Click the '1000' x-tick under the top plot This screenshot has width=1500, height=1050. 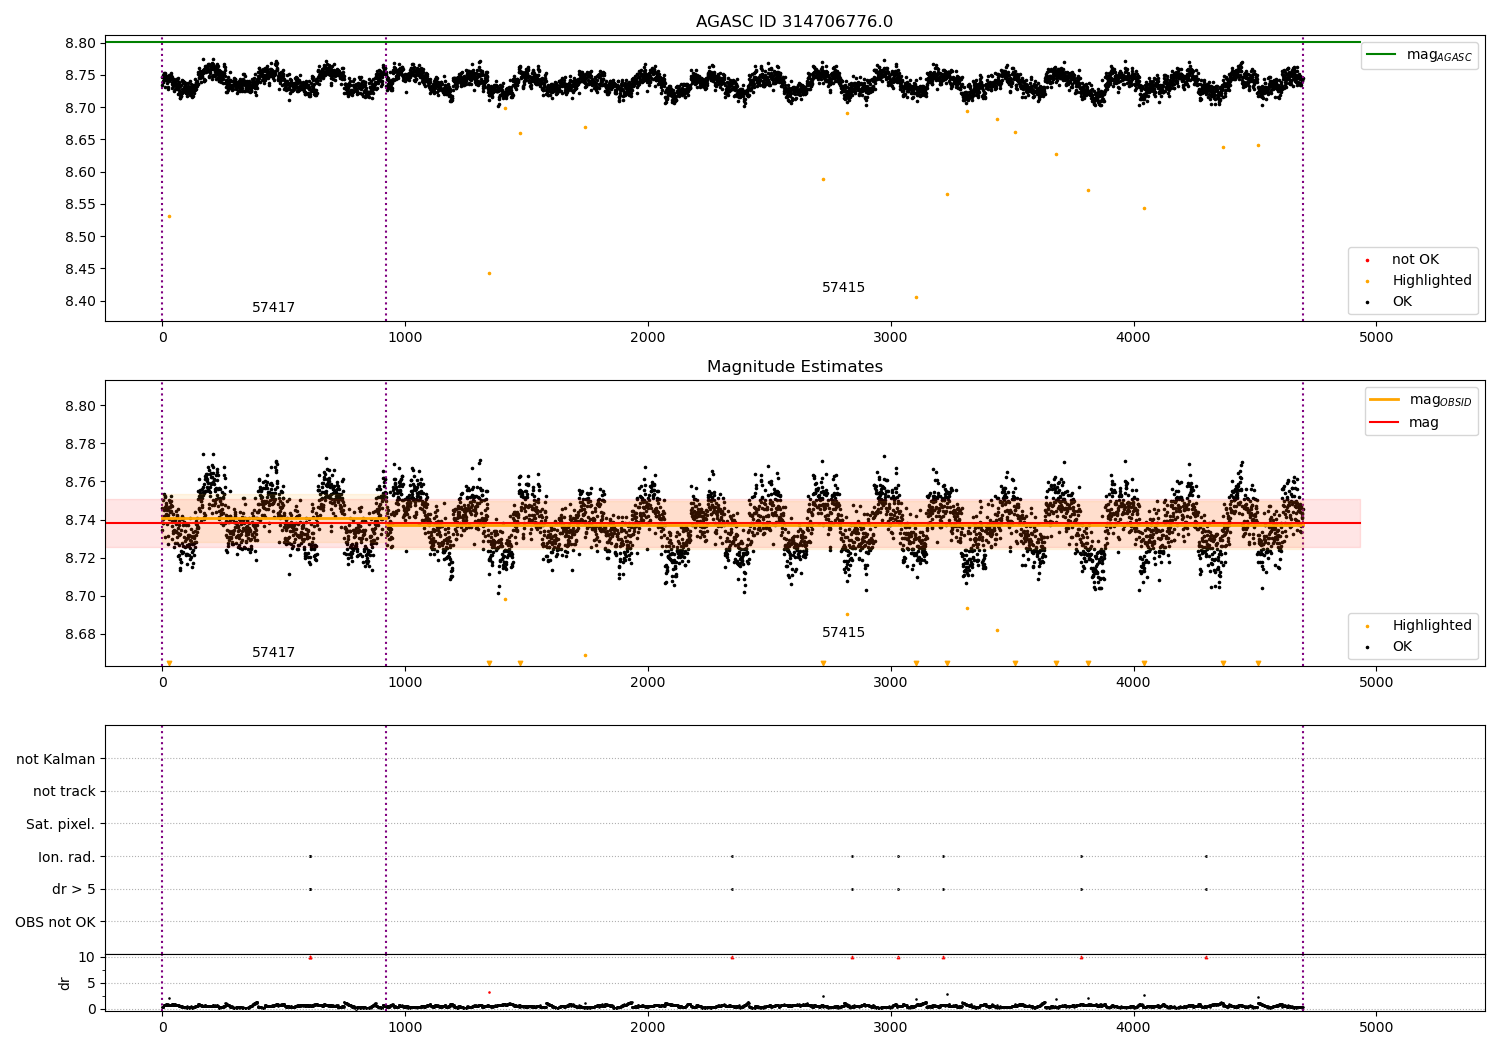point(405,338)
